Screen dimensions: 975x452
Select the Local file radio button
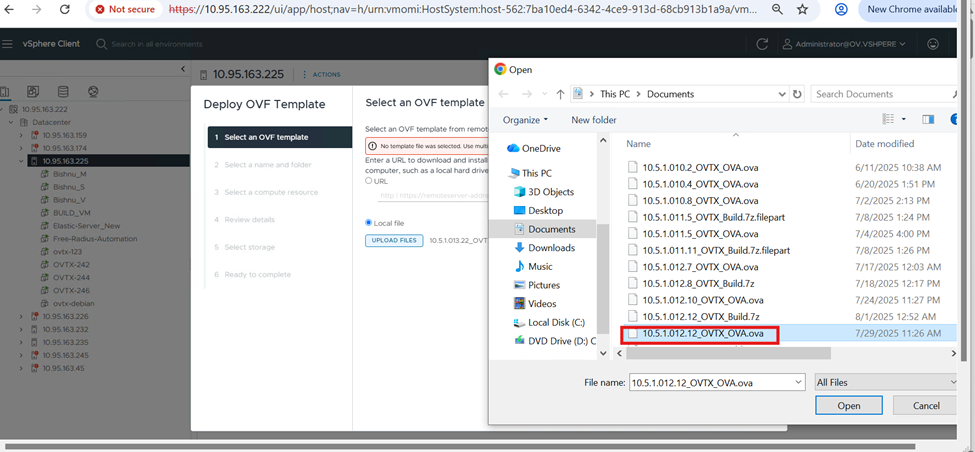tap(370, 222)
